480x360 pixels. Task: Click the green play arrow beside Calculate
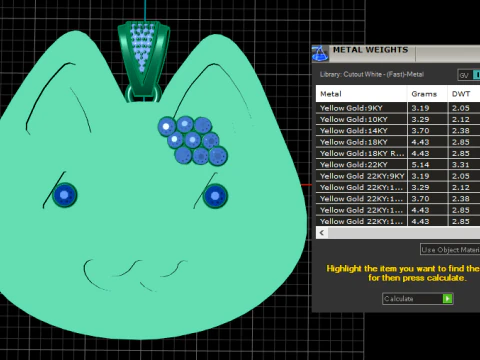point(447,298)
